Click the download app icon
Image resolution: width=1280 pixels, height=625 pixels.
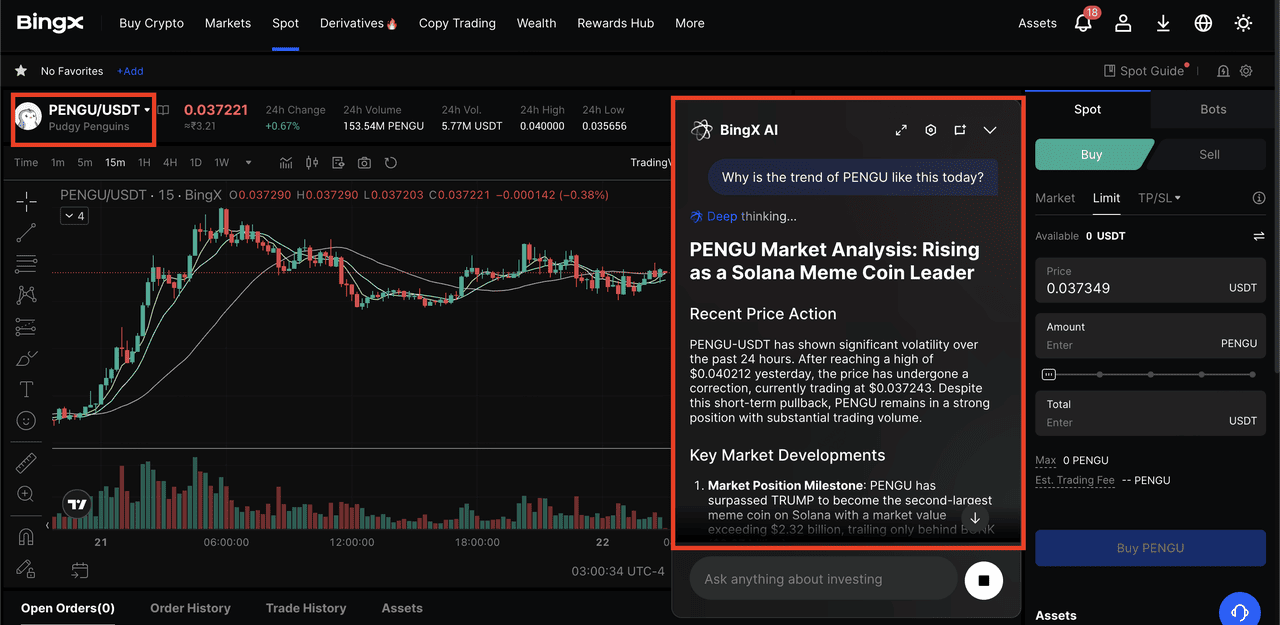(1163, 23)
